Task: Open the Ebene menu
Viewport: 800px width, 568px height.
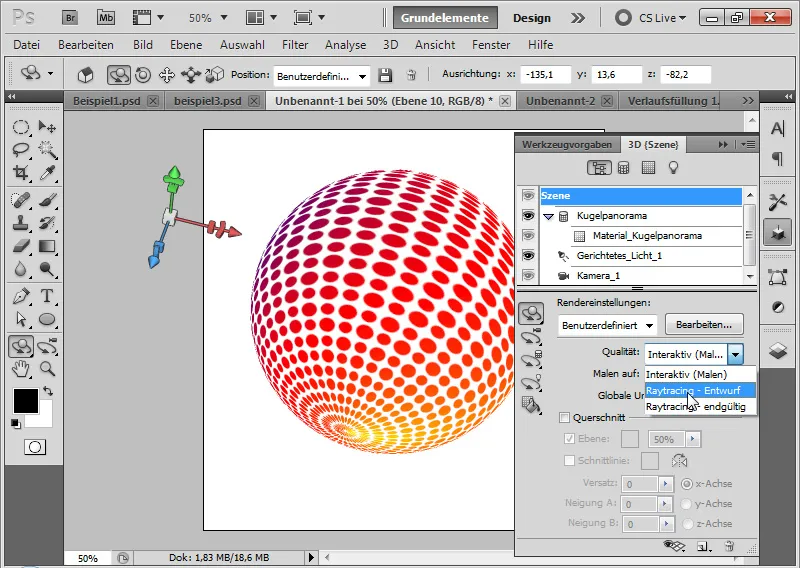Action: pos(186,45)
